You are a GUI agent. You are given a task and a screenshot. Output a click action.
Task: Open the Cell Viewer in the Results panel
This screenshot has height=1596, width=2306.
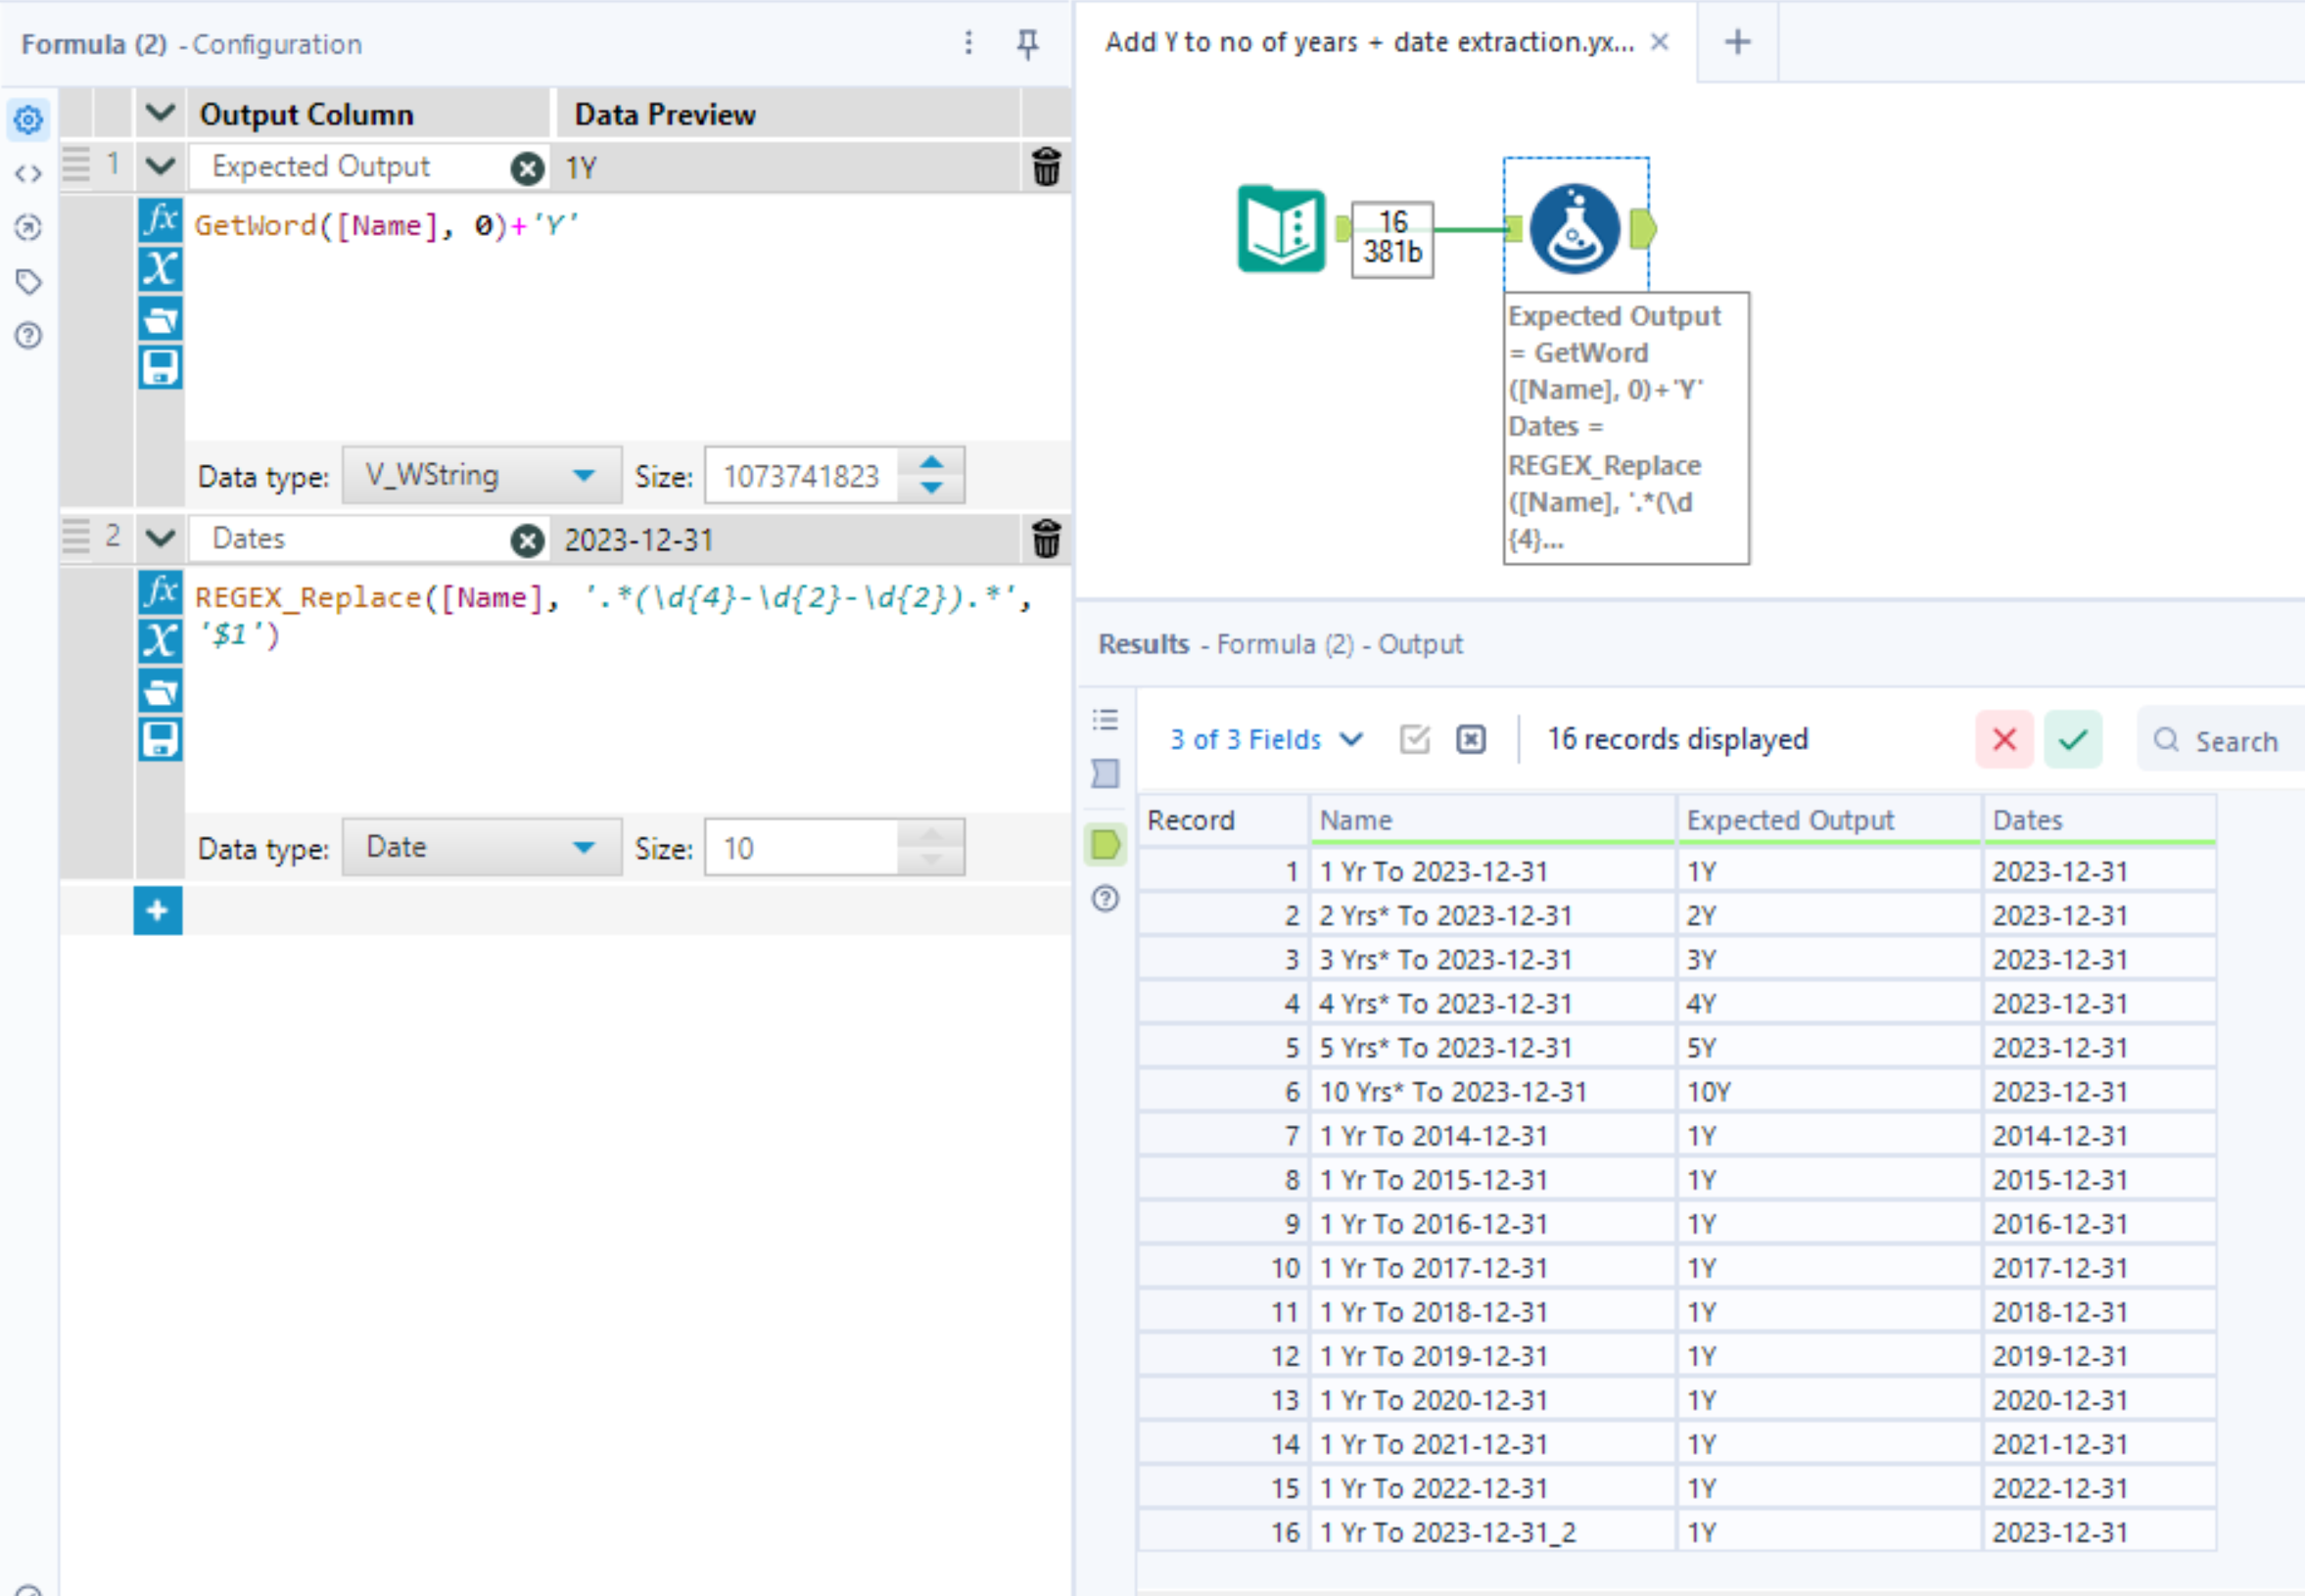click(x=1105, y=772)
